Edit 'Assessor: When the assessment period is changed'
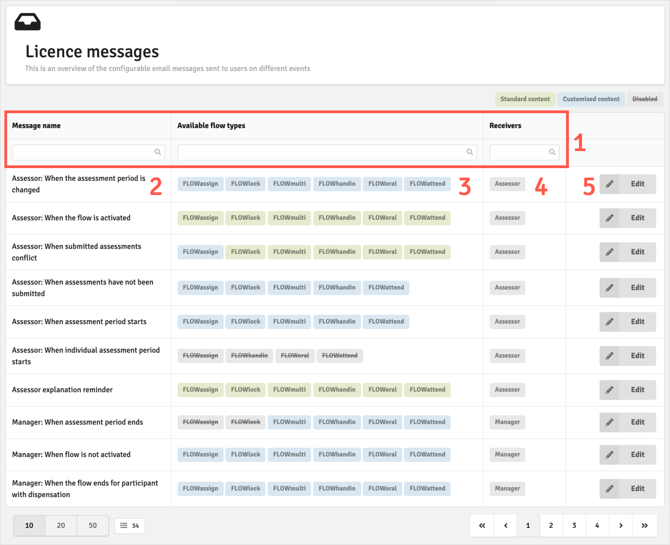Viewport: 670px width, 545px height. point(628,184)
